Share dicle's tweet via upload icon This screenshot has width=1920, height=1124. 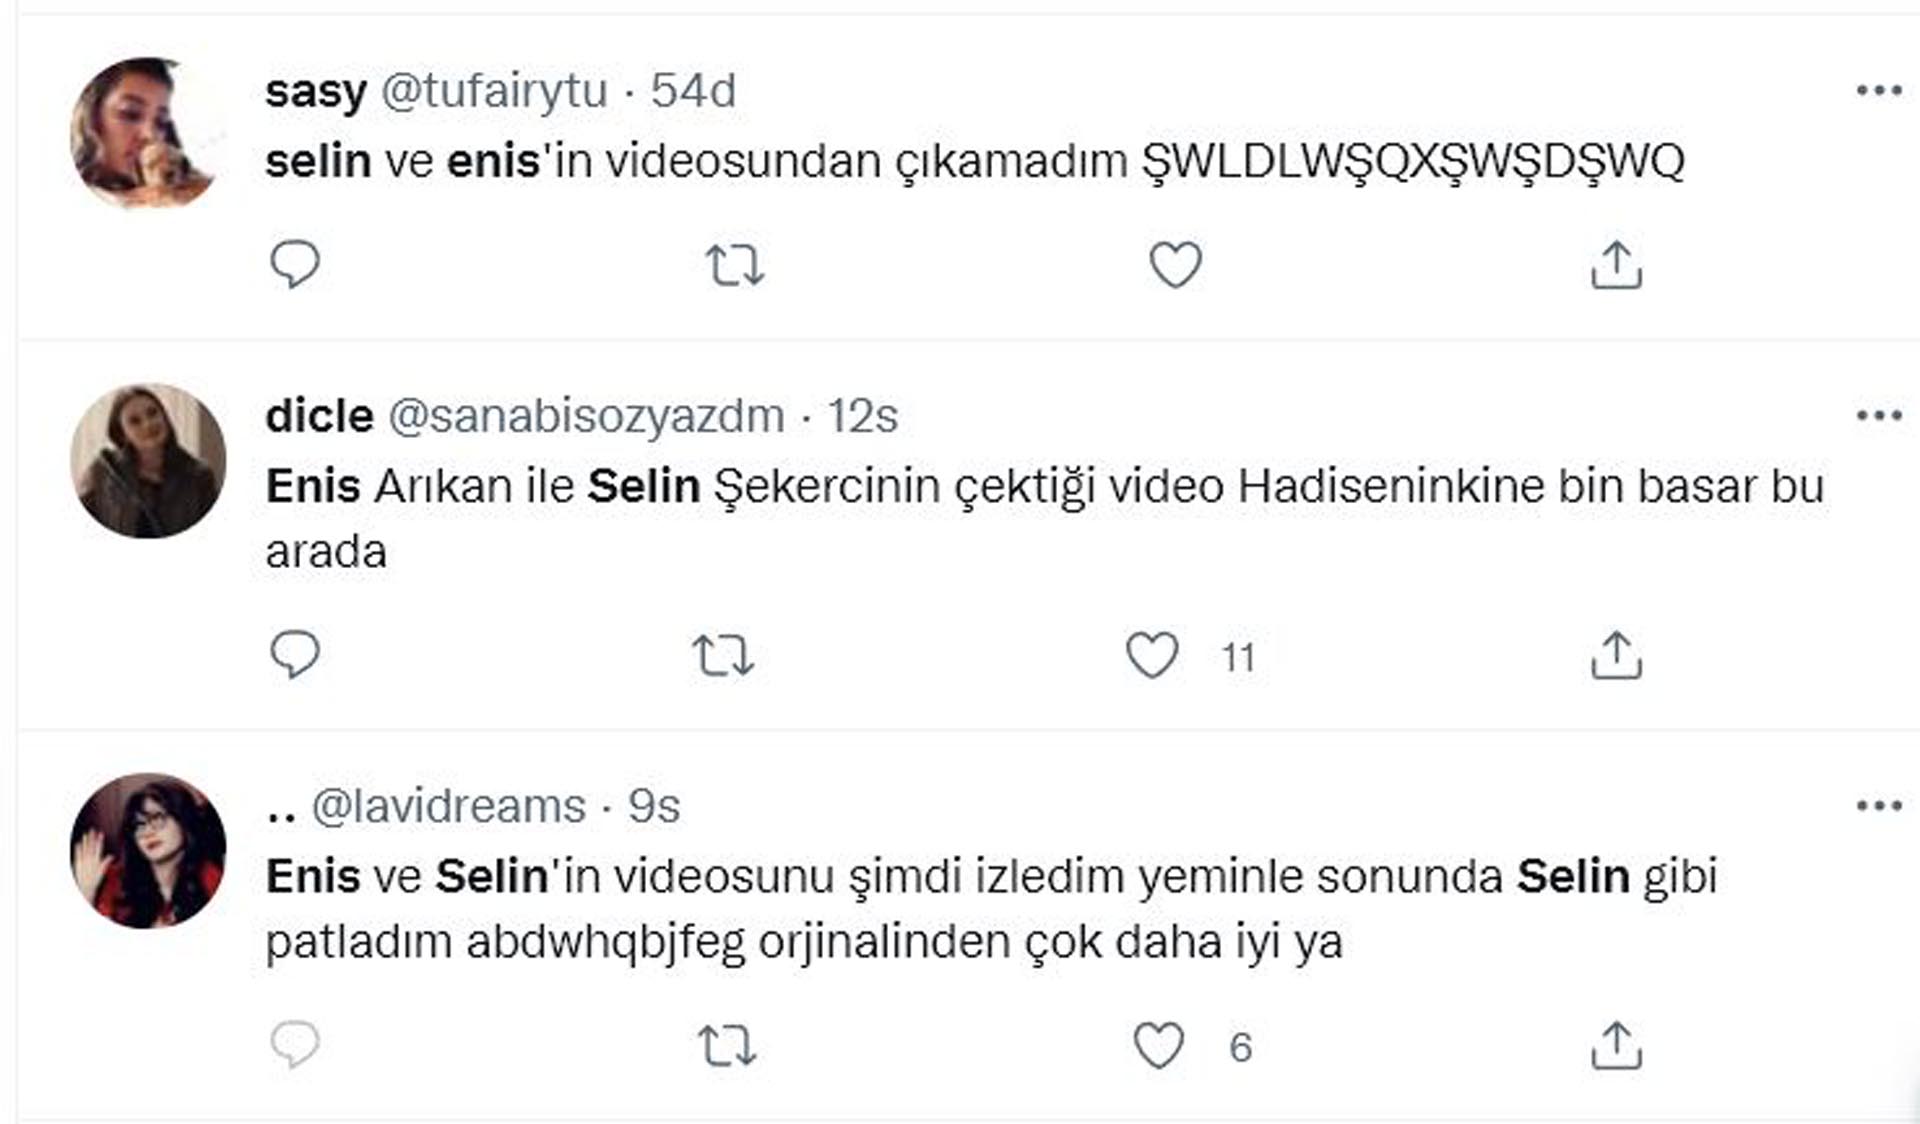(1618, 655)
